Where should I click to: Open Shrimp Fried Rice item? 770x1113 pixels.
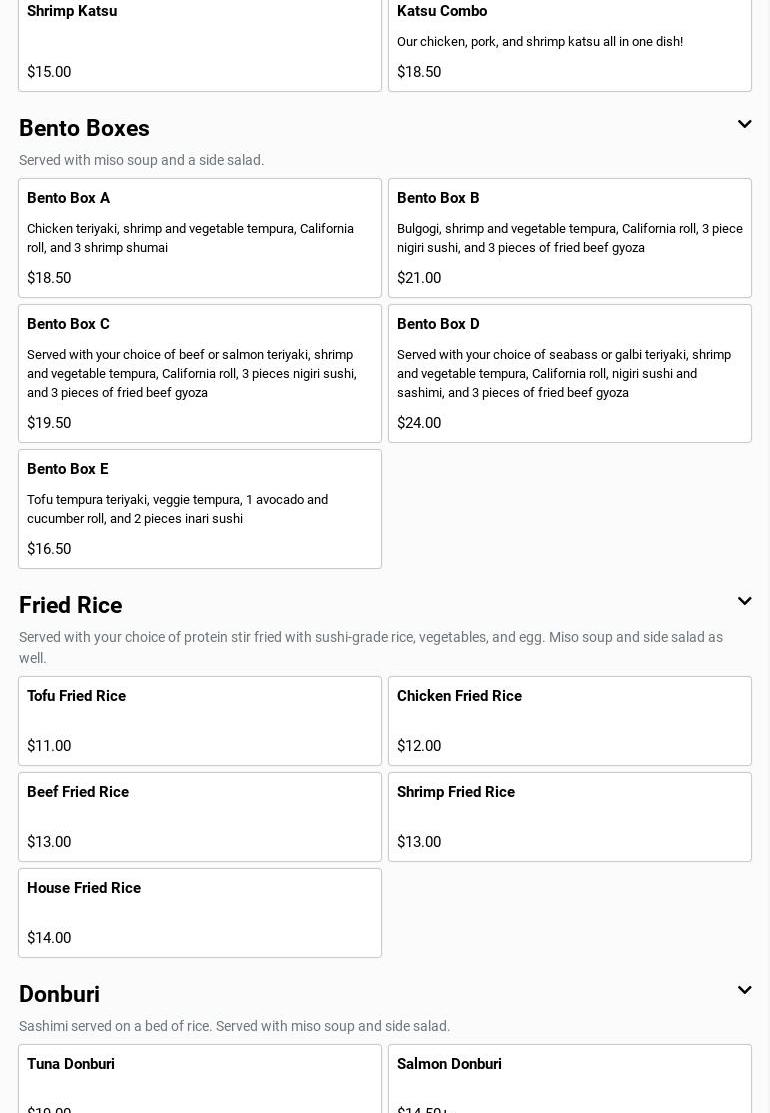coord(570,817)
